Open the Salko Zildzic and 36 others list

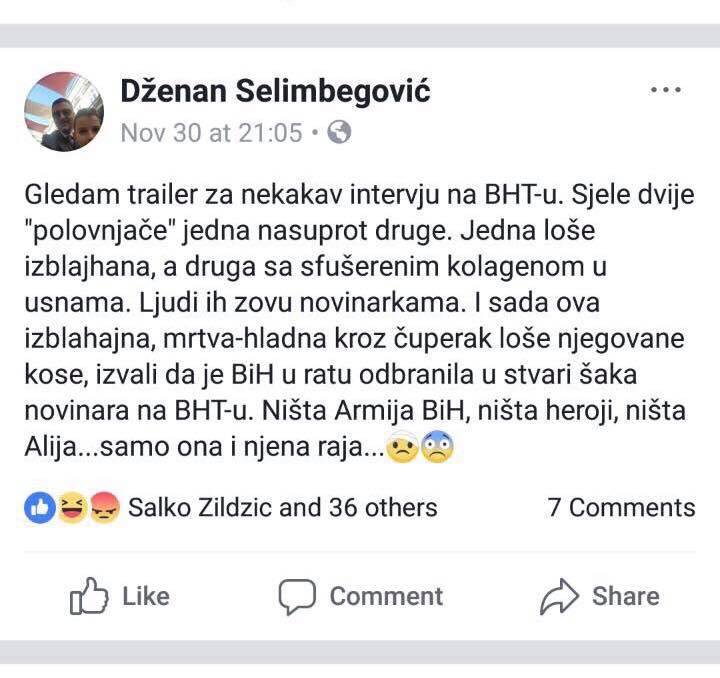(x=283, y=508)
